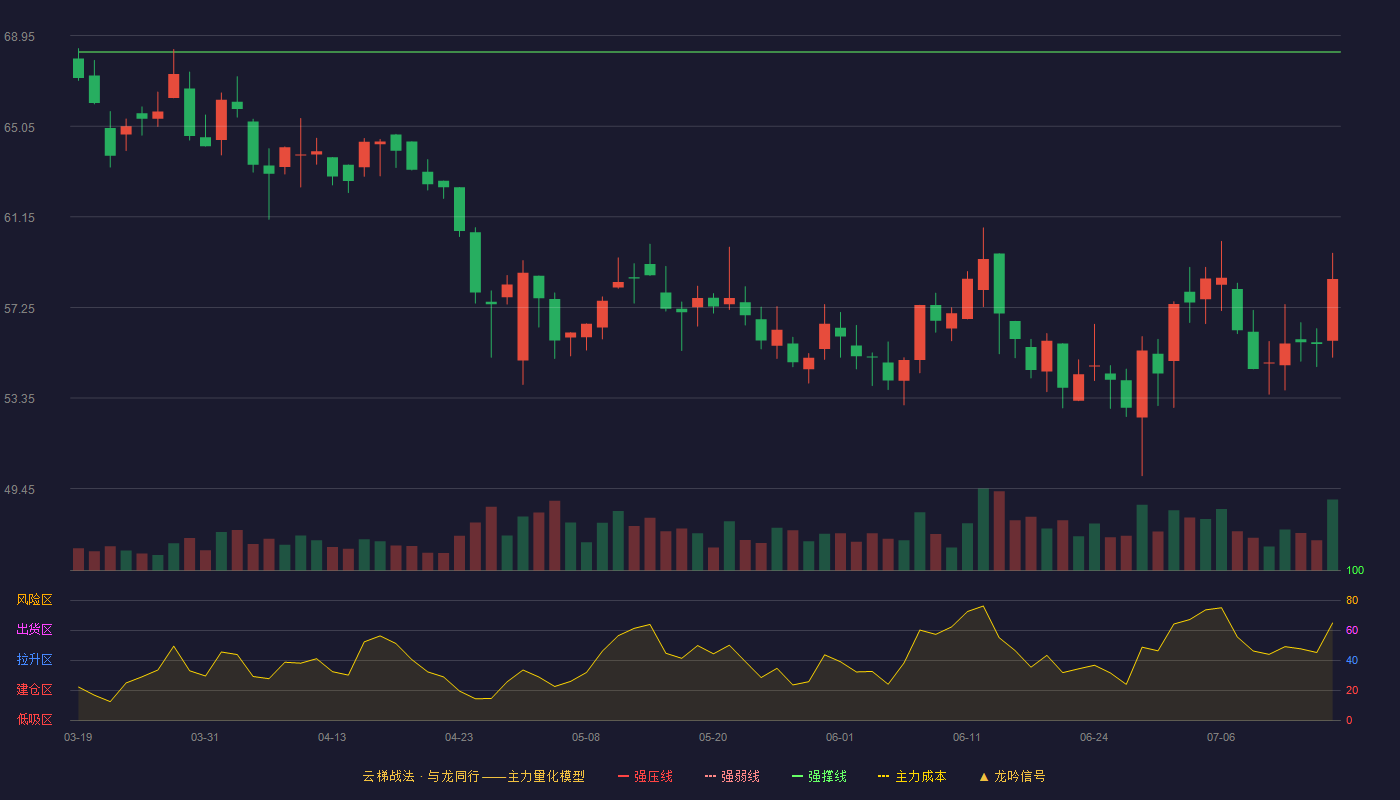Click the red 20 indicator axis value
The image size is (1400, 800).
[1352, 690]
